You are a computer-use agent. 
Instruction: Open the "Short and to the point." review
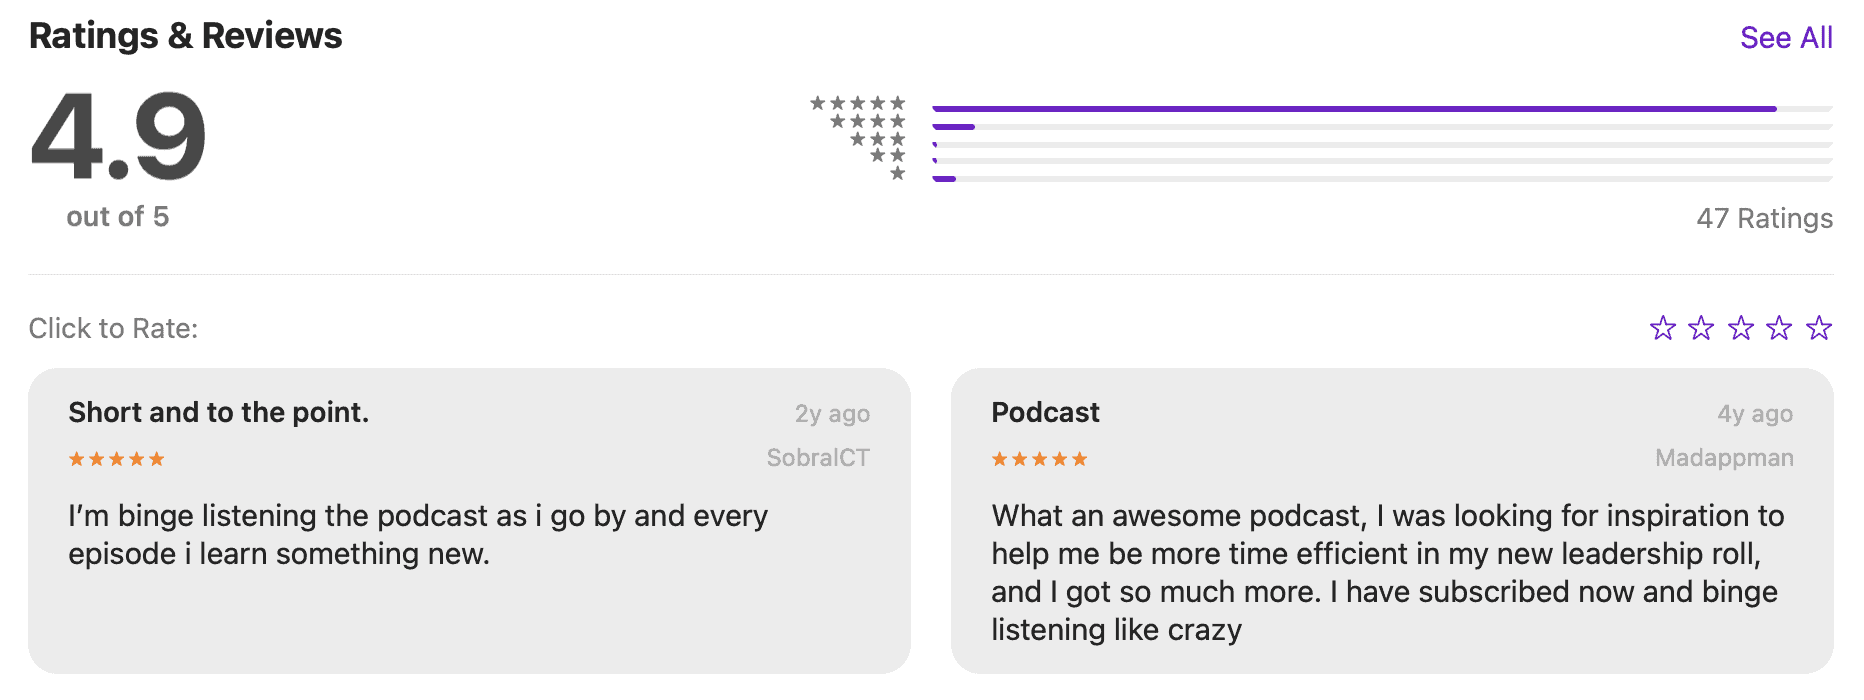[x=219, y=413]
